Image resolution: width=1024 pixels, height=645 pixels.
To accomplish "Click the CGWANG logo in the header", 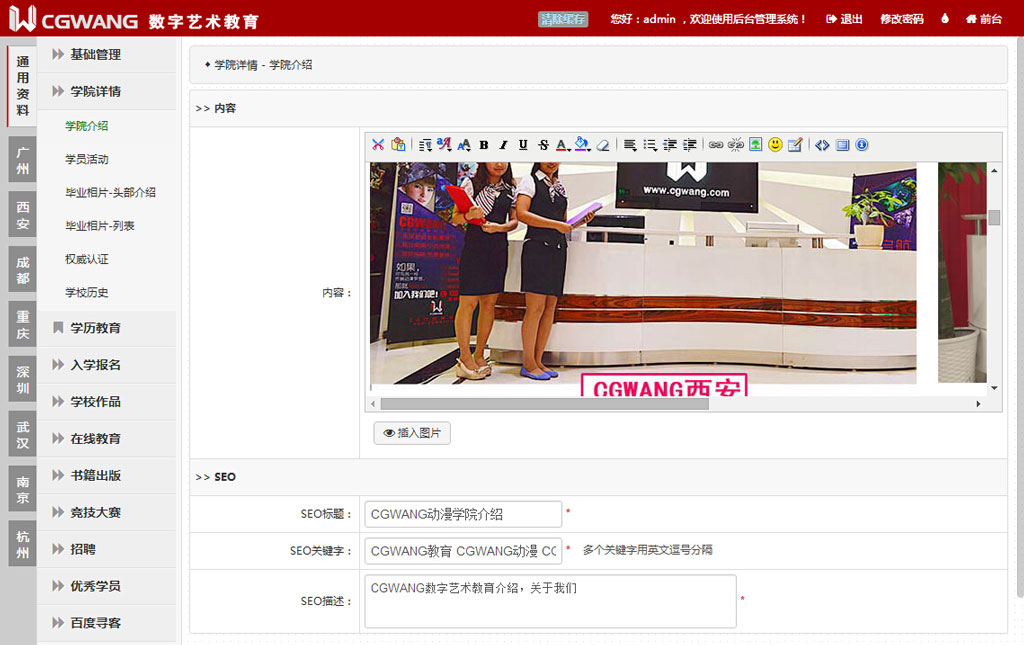I will (x=134, y=19).
